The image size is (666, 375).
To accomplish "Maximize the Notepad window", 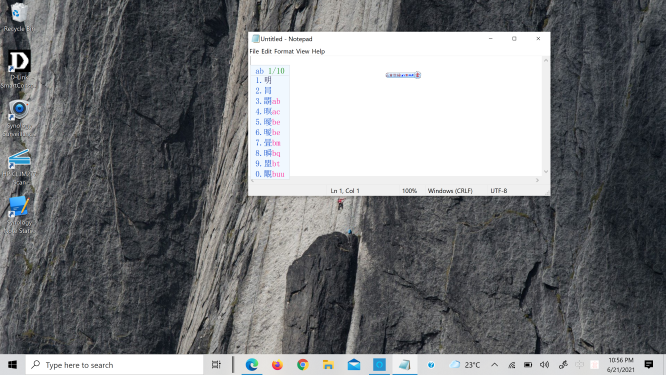I will click(x=514, y=39).
